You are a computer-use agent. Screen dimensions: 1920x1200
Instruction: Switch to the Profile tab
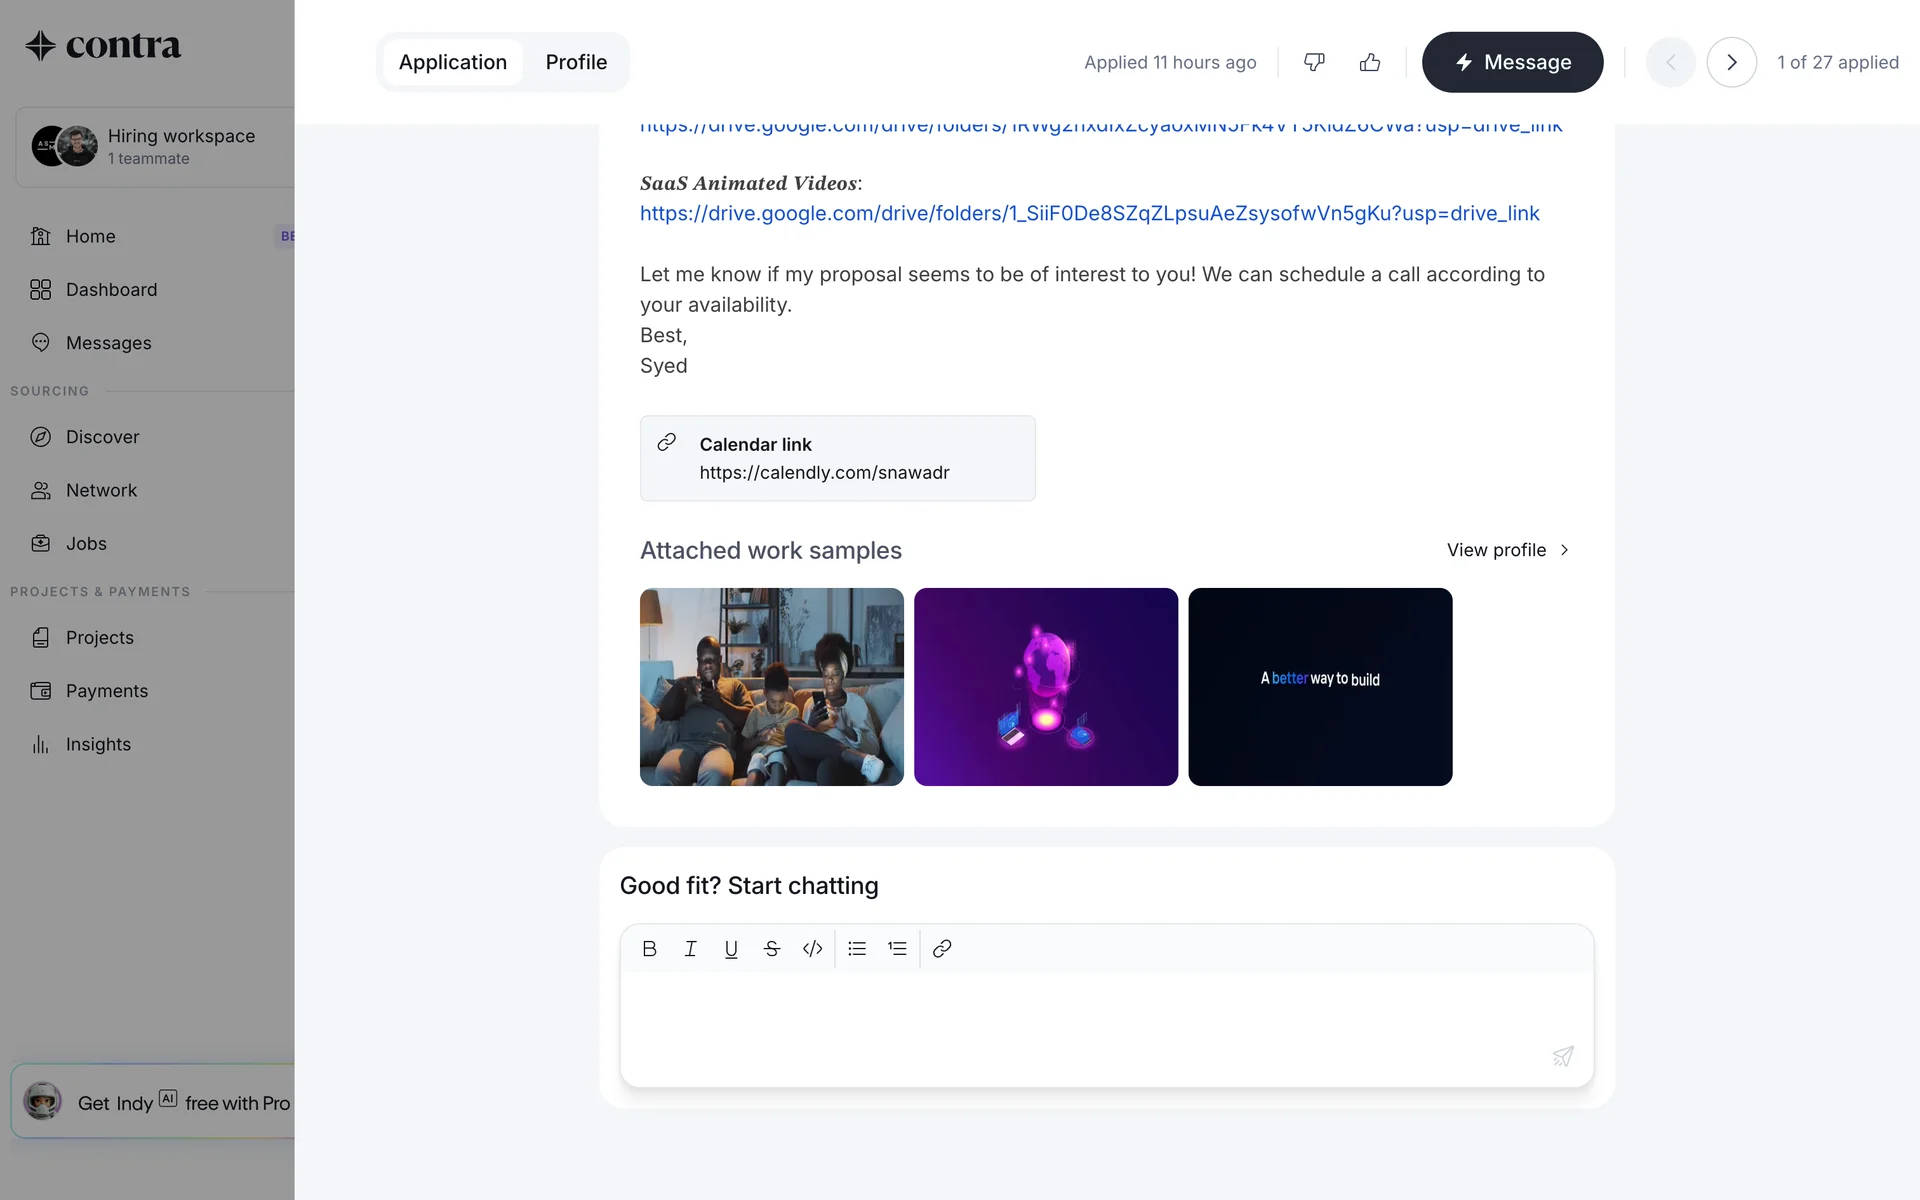tap(576, 62)
